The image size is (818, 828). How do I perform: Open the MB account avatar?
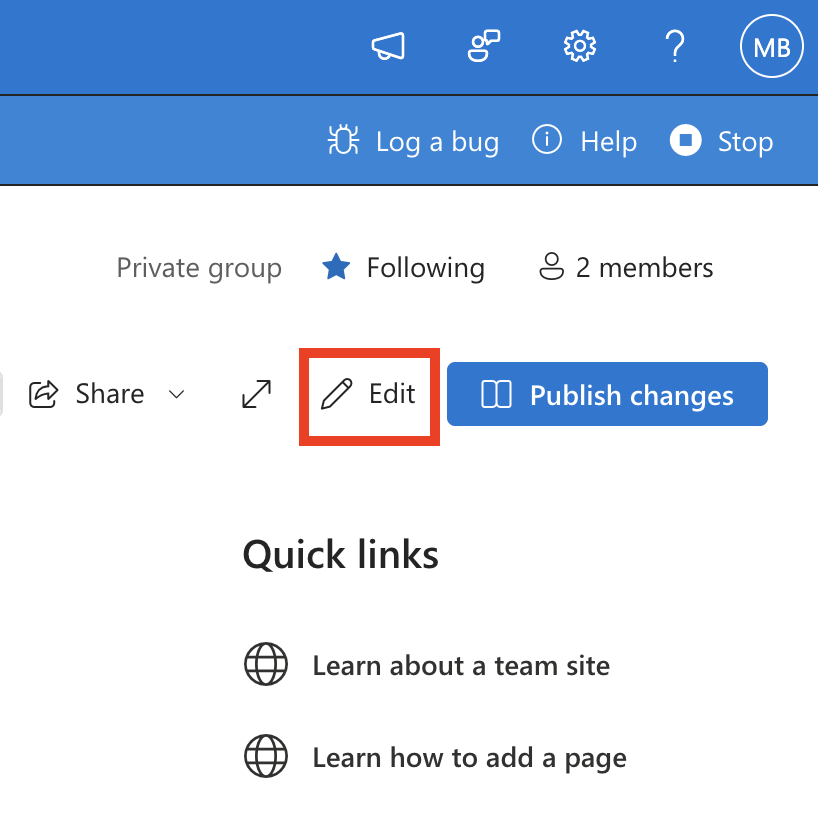[x=772, y=46]
